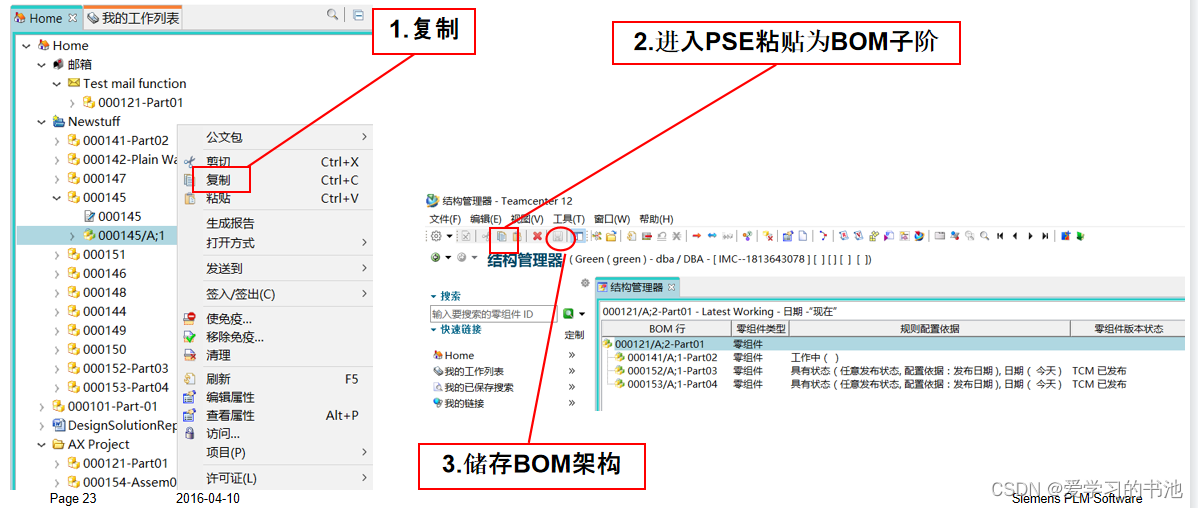Click the green down-arrow icon at toolbar end
This screenshot has height=508, width=1198.
coord(1080,236)
